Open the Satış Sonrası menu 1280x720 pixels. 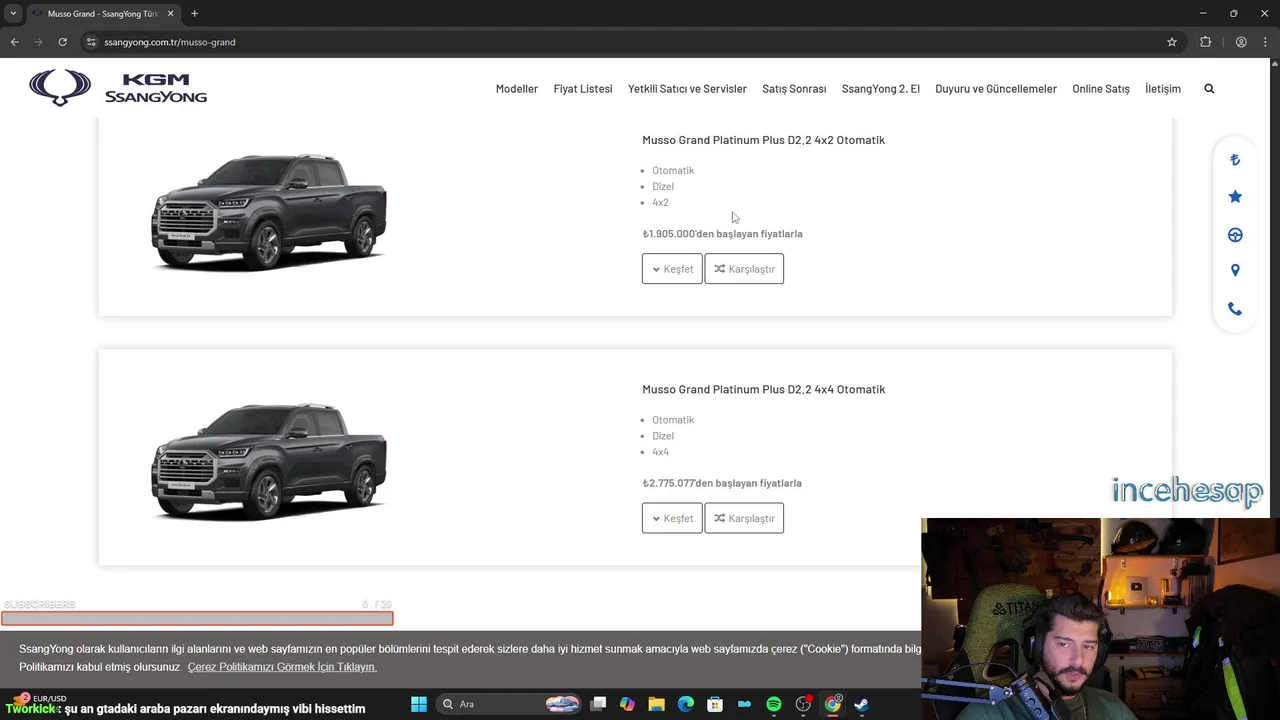point(794,89)
